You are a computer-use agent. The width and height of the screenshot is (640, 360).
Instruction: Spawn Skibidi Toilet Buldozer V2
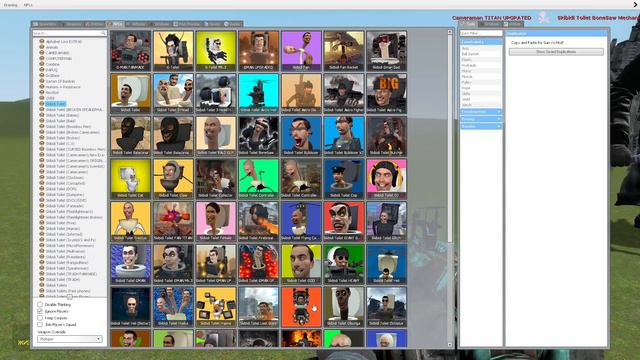pos(344,136)
